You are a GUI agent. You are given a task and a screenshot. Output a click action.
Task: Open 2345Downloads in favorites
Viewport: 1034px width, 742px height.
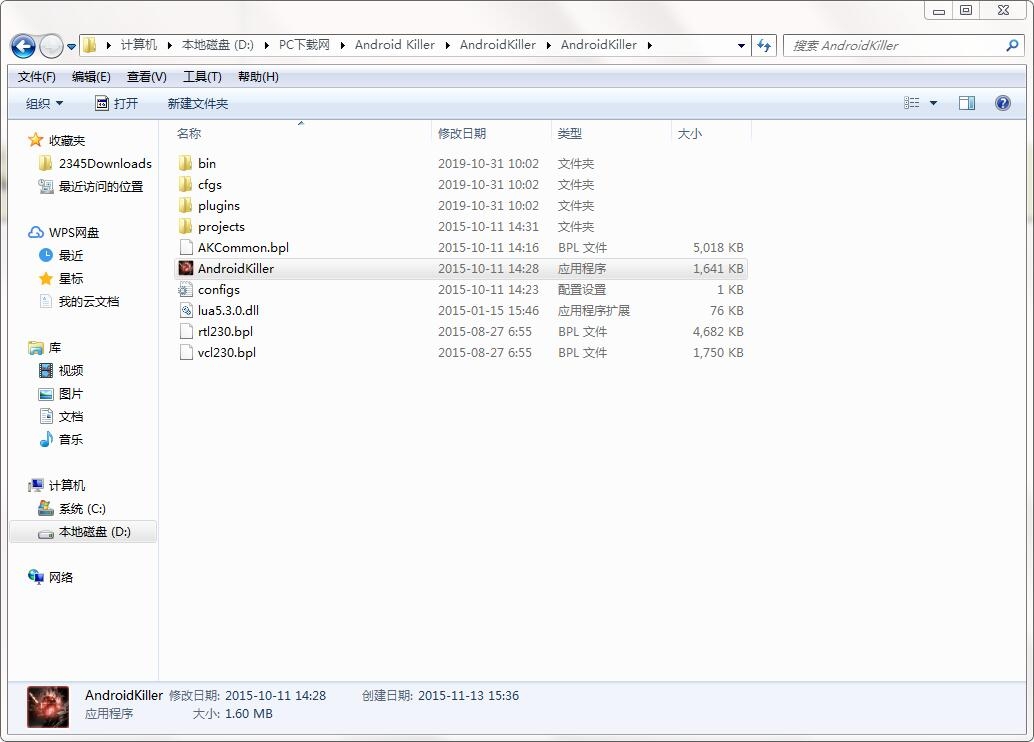[x=96, y=164]
